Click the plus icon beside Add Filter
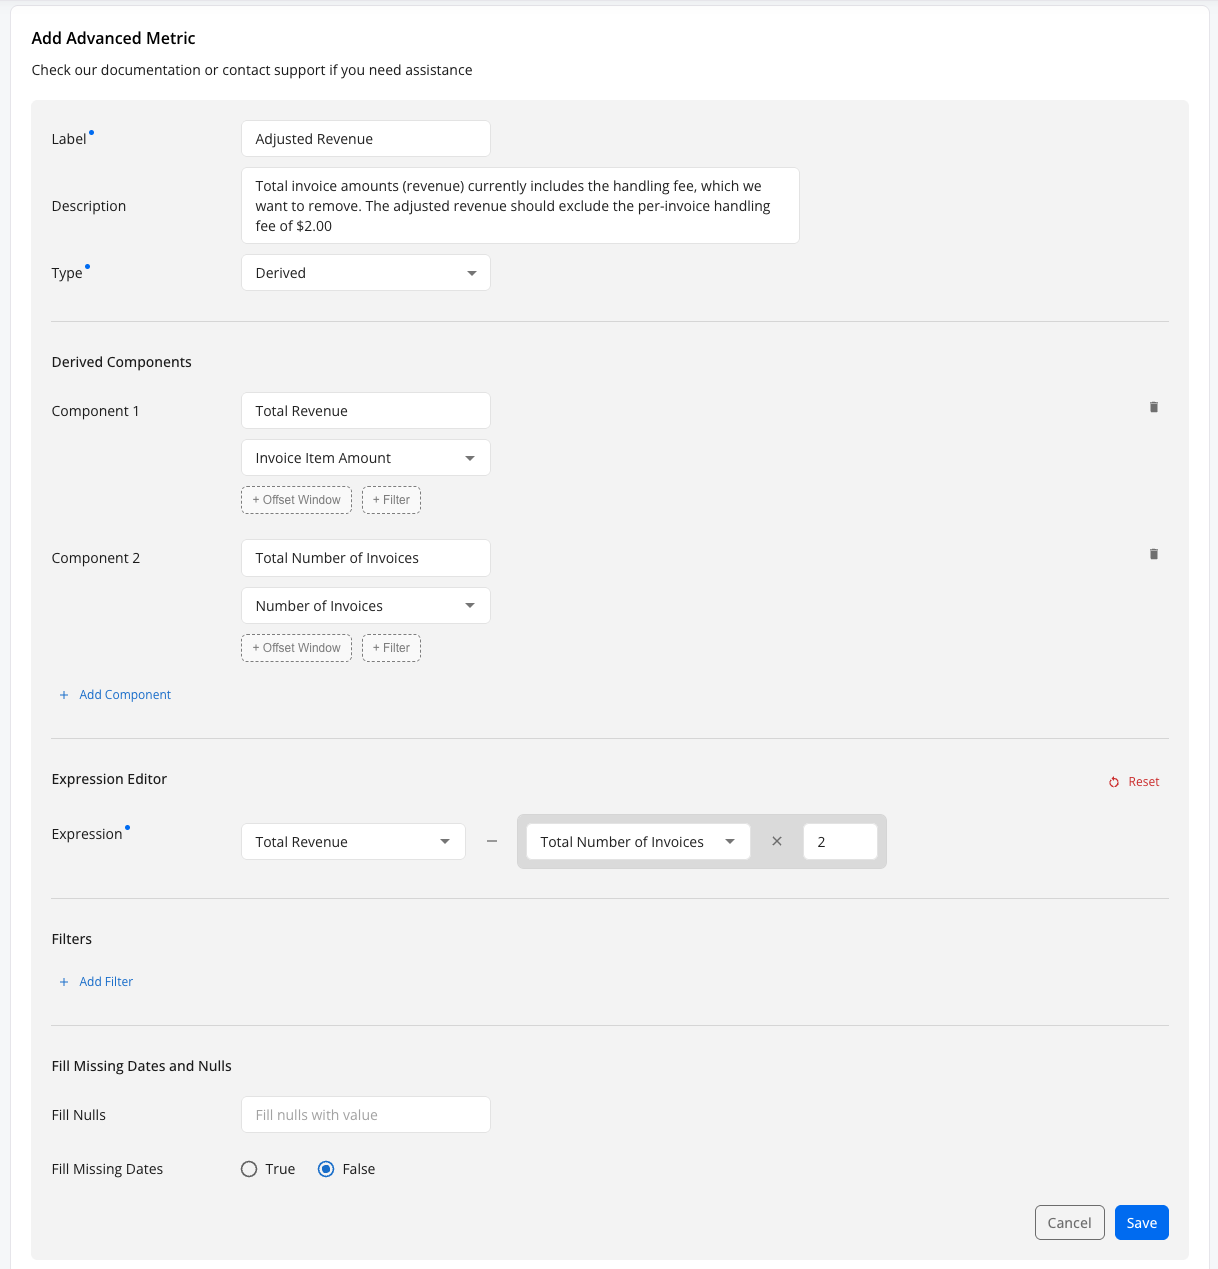The height and width of the screenshot is (1269, 1218). (64, 982)
